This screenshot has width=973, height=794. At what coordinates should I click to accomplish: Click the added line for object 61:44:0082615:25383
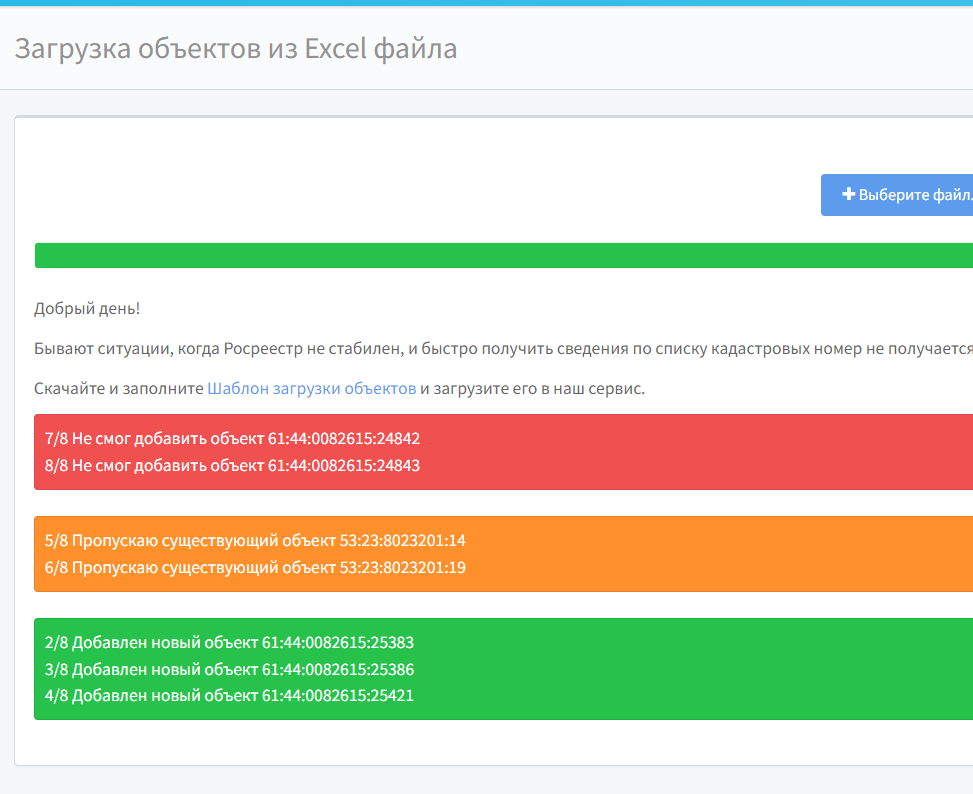pyautogui.click(x=229, y=642)
